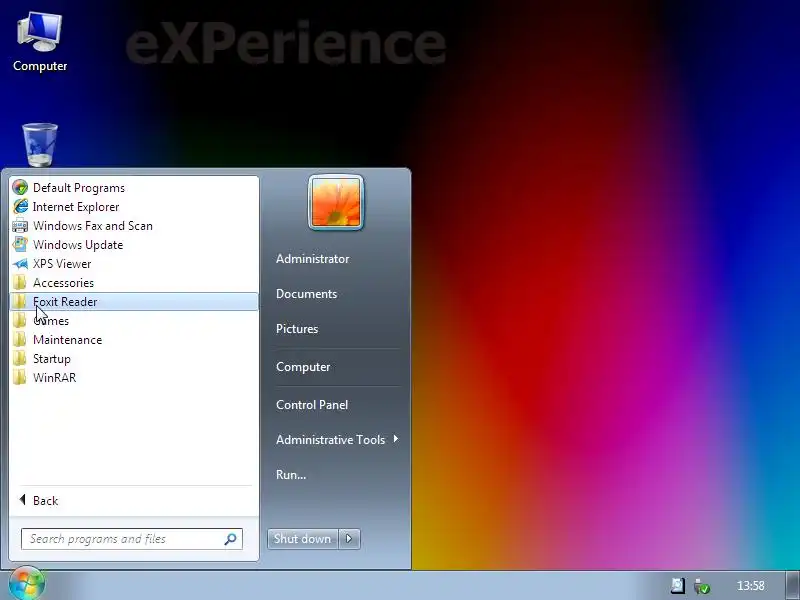Open the Computer desktop icon

point(40,42)
